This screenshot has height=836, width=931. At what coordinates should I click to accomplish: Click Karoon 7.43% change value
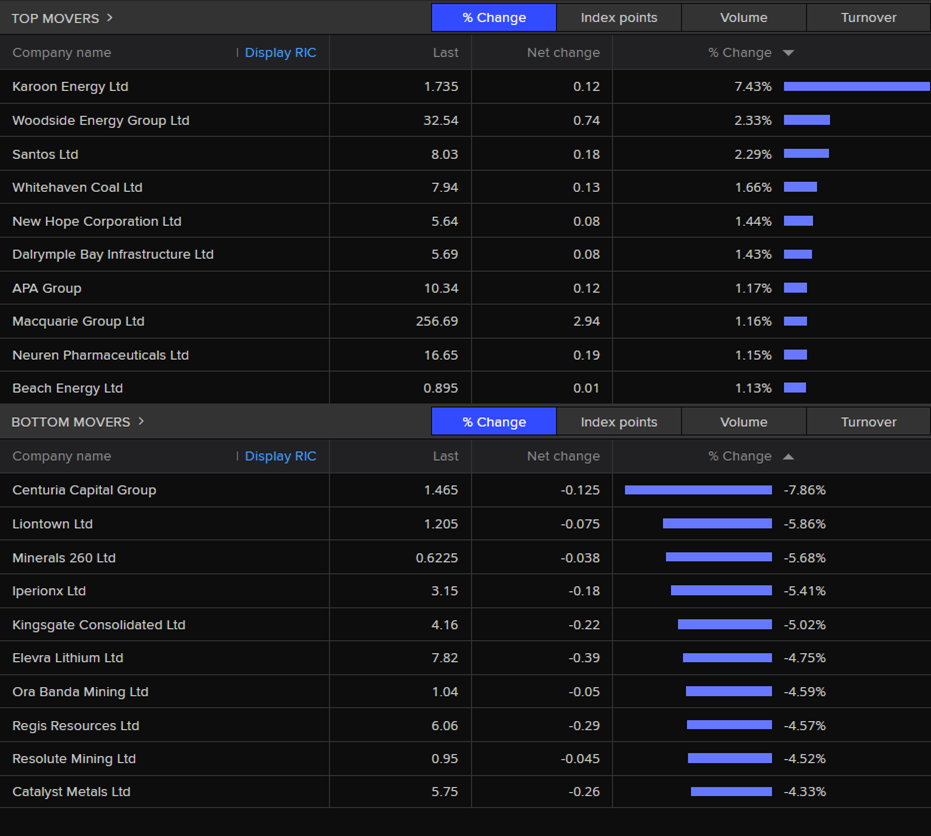tap(753, 87)
